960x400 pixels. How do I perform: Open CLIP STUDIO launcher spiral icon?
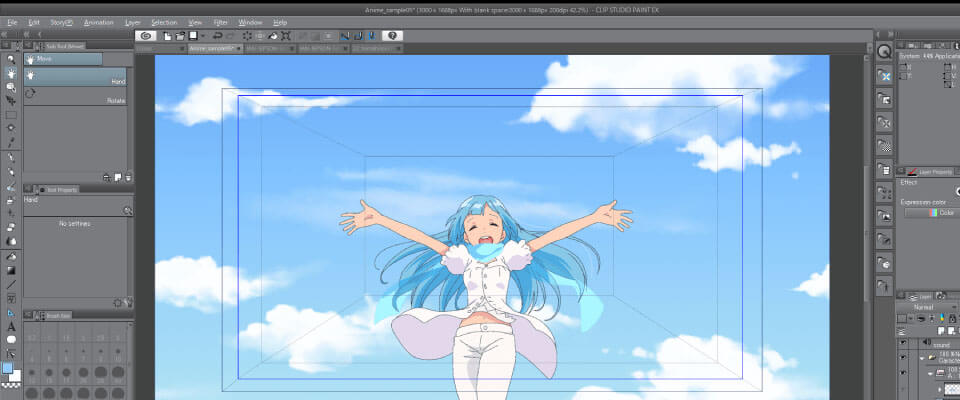(144, 36)
